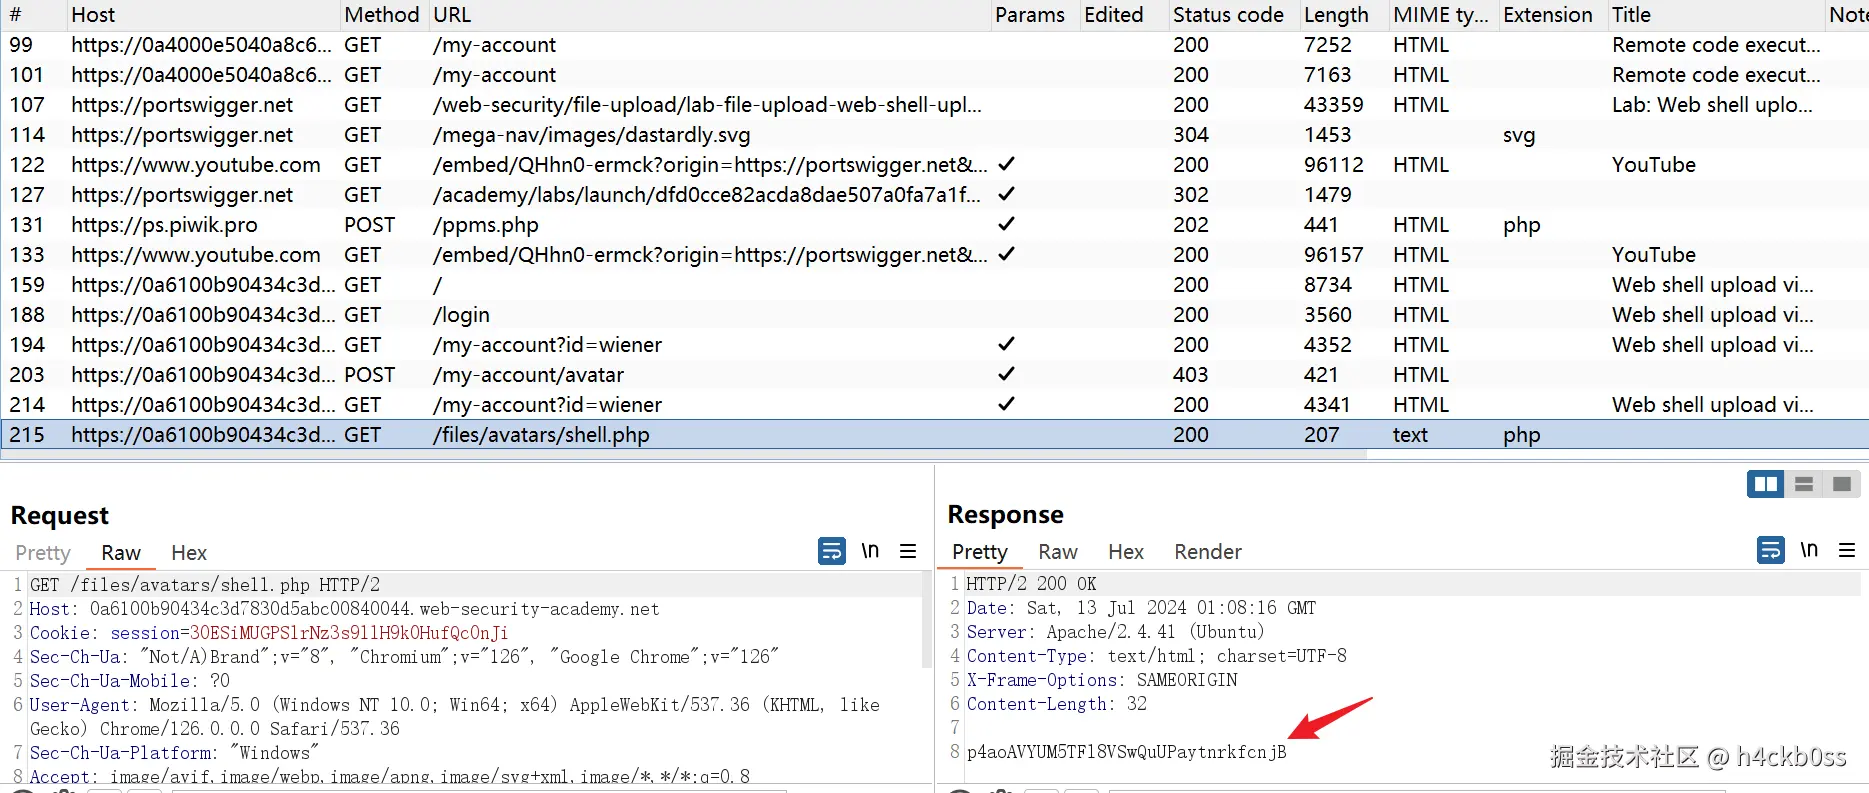This screenshot has width=1869, height=793.
Task: Open the Pretty tab in Request pane
Action: pyautogui.click(x=43, y=553)
